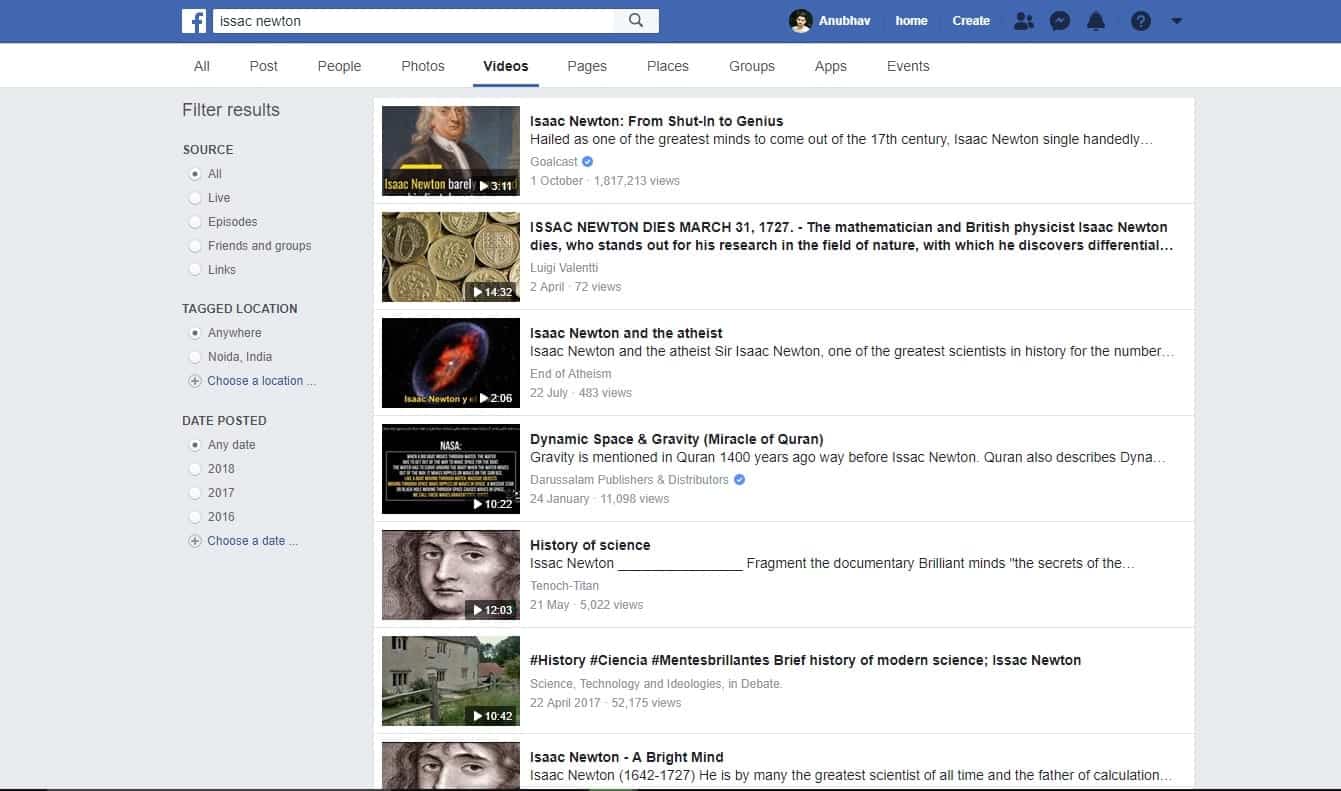Play the History of science video thumbnail
Viewport: 1341px width, 791px height.
tap(450, 574)
